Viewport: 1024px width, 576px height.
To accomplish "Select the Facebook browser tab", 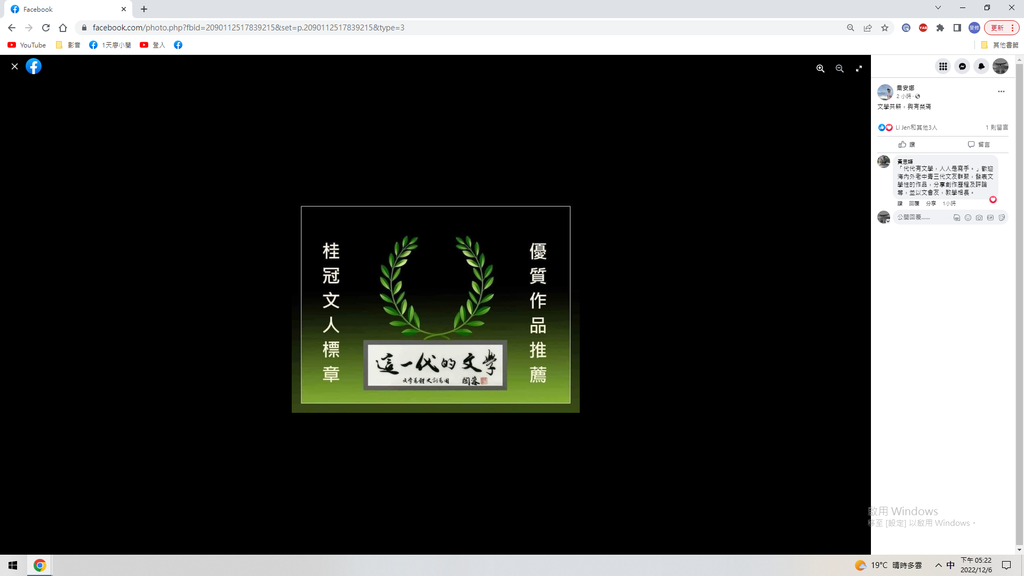I will [x=65, y=9].
